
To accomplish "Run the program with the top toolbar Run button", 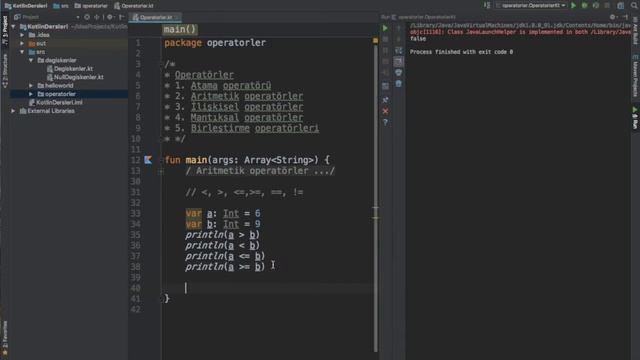I will coord(573,5).
